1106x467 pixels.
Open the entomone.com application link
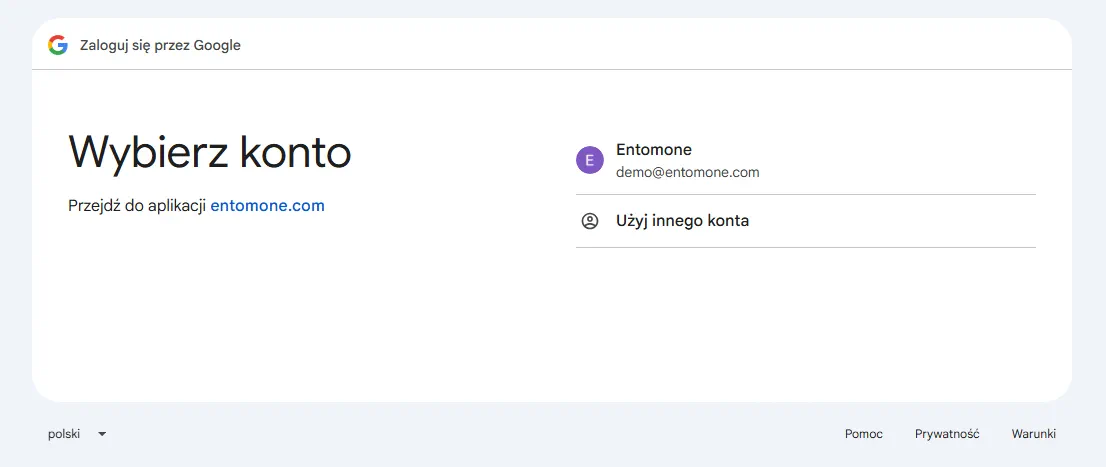coord(267,206)
